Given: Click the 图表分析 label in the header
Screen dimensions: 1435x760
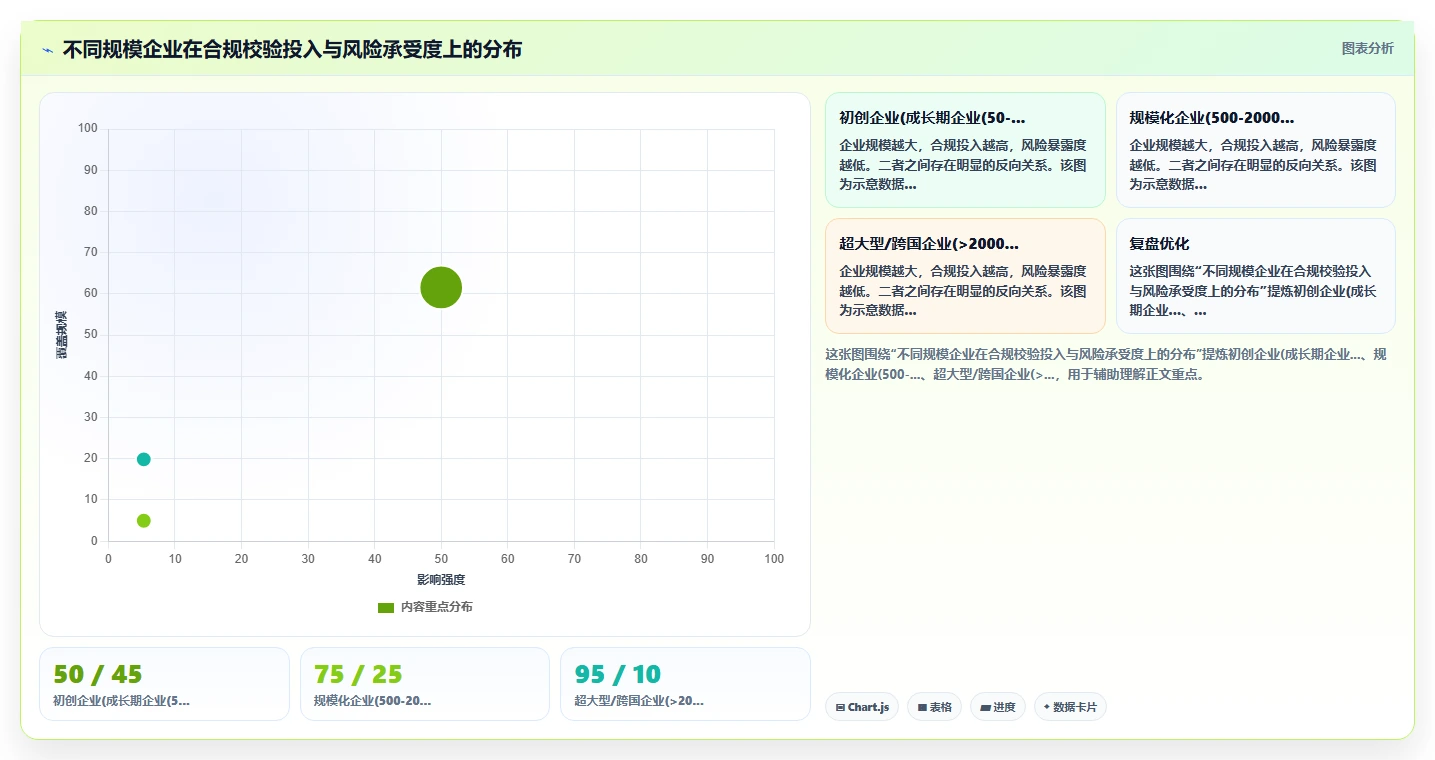Looking at the screenshot, I should [x=1367, y=48].
